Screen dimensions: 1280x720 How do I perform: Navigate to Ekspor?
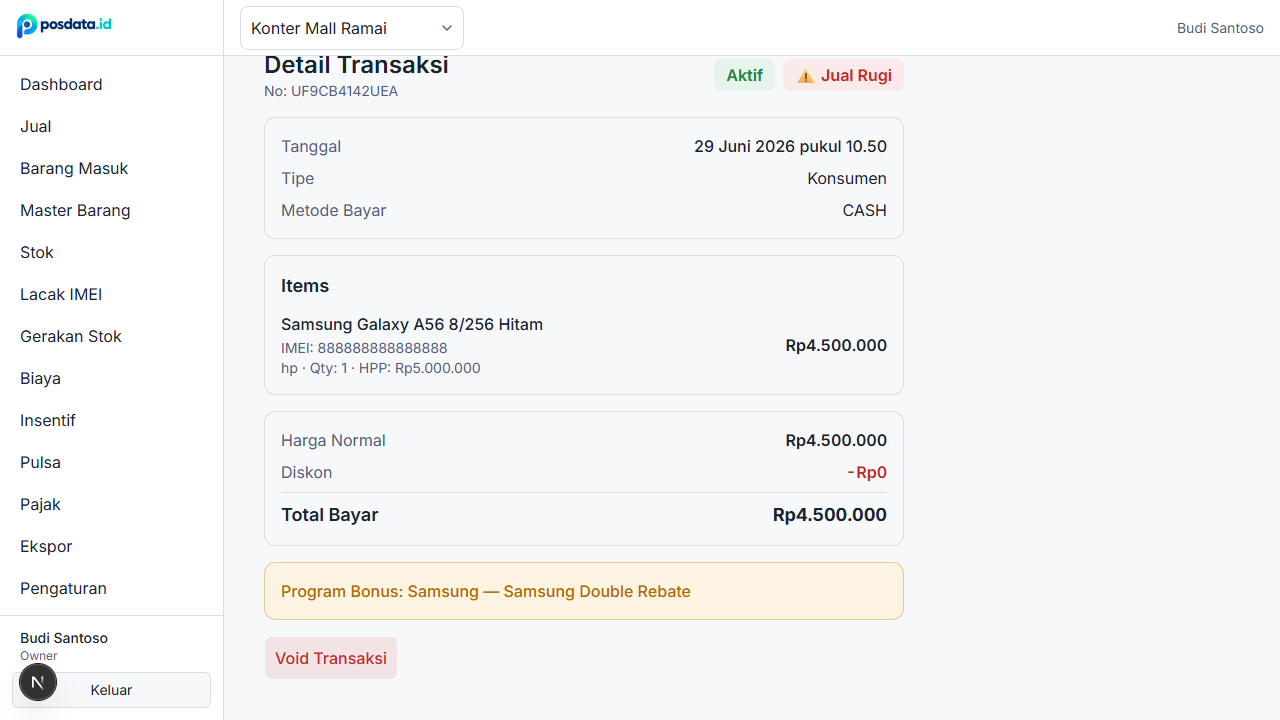[x=46, y=546]
